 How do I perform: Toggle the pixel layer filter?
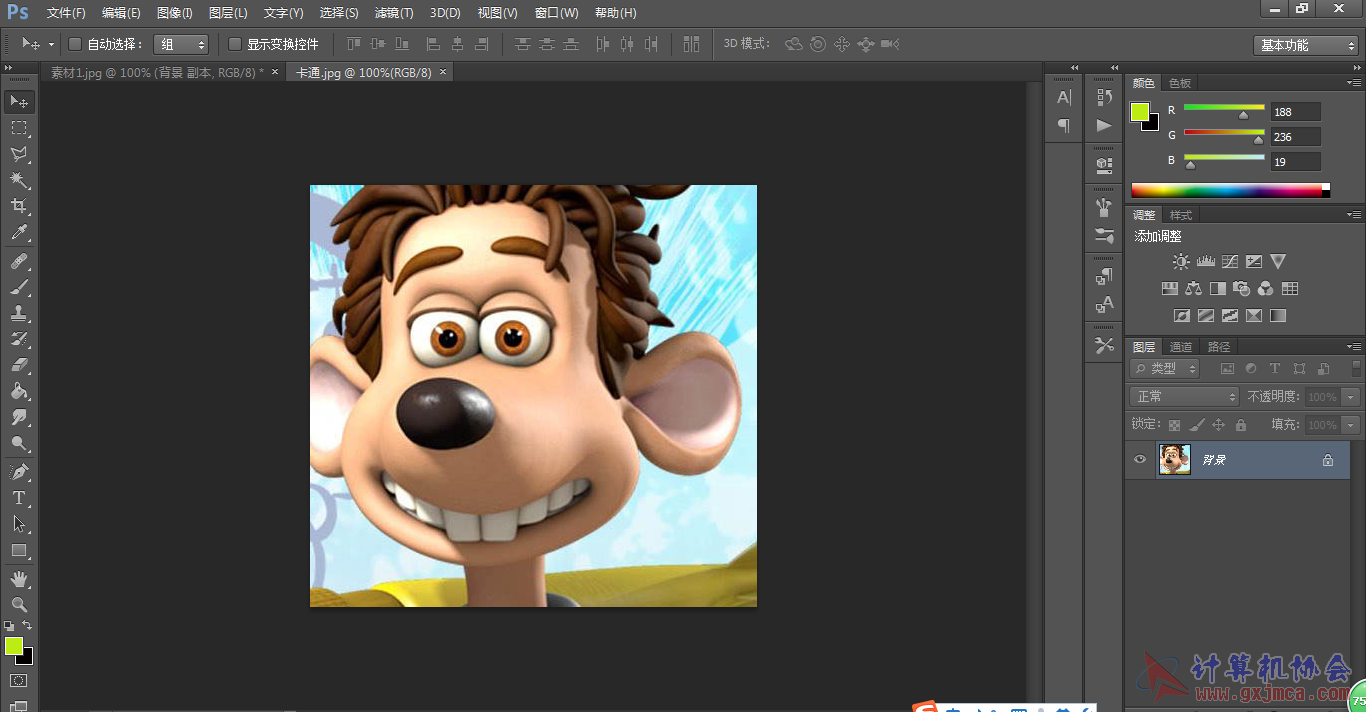[x=1227, y=369]
